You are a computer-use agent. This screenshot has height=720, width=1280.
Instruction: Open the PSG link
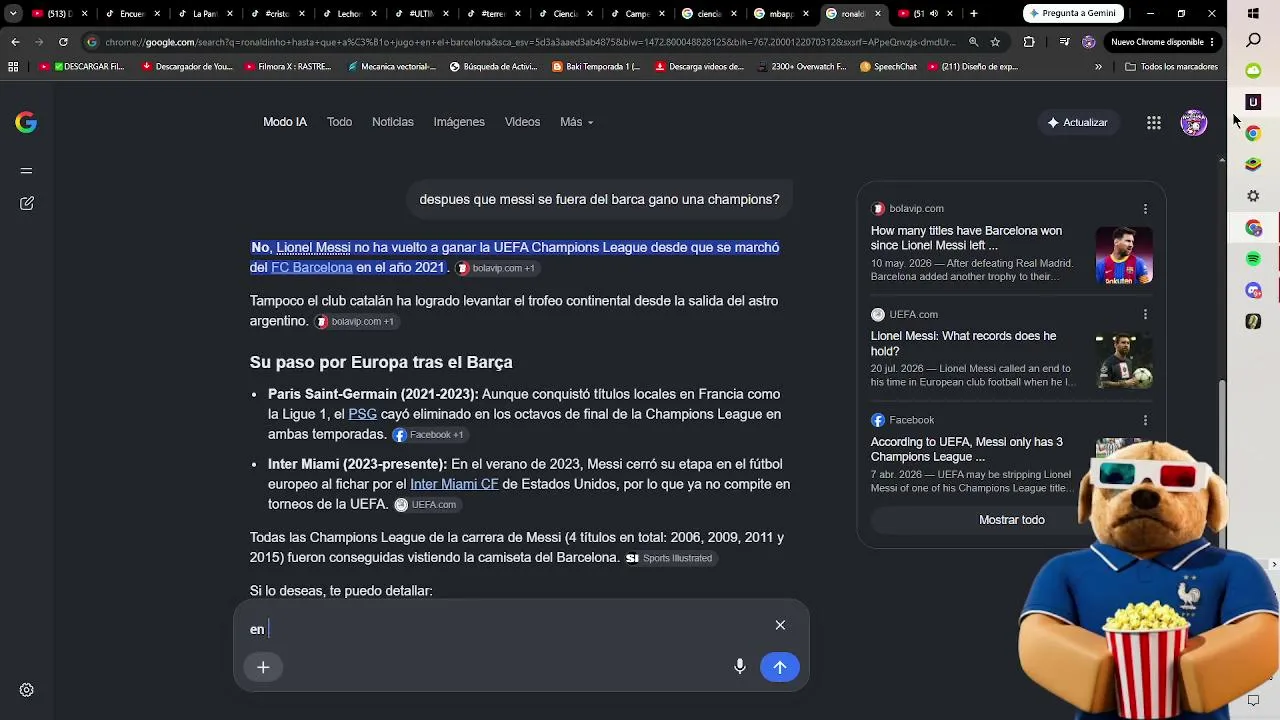363,414
